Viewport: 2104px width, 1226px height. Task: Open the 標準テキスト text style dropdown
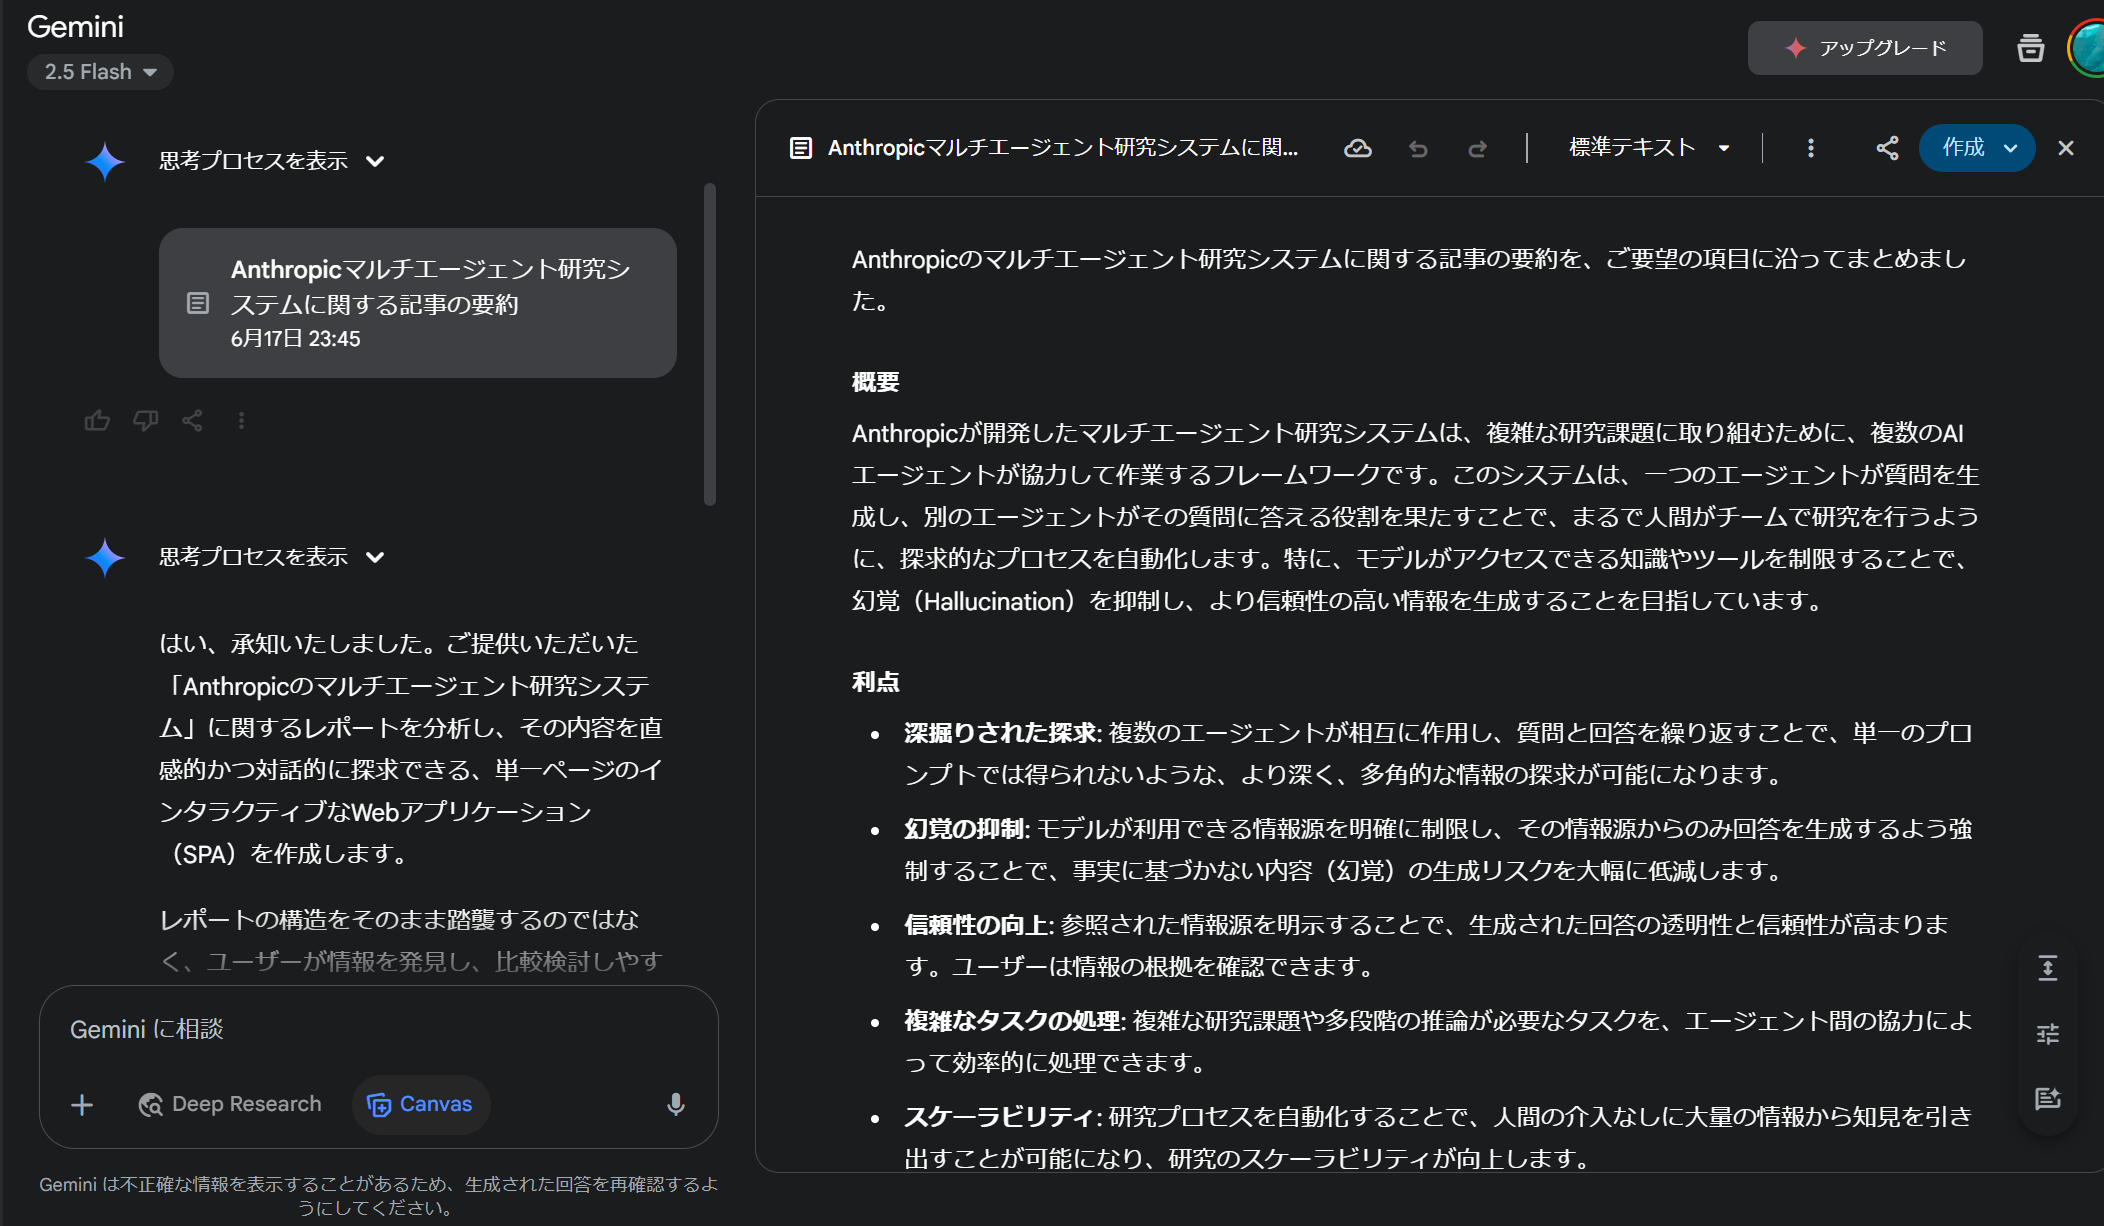click(1648, 148)
